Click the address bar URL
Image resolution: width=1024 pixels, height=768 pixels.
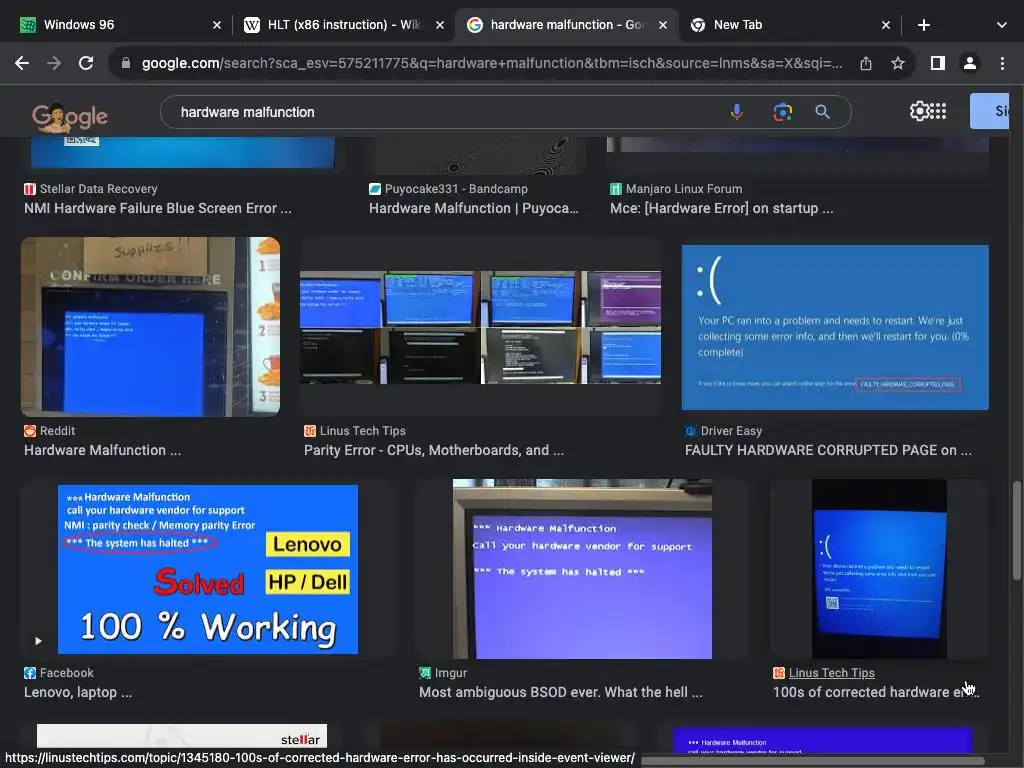point(492,63)
